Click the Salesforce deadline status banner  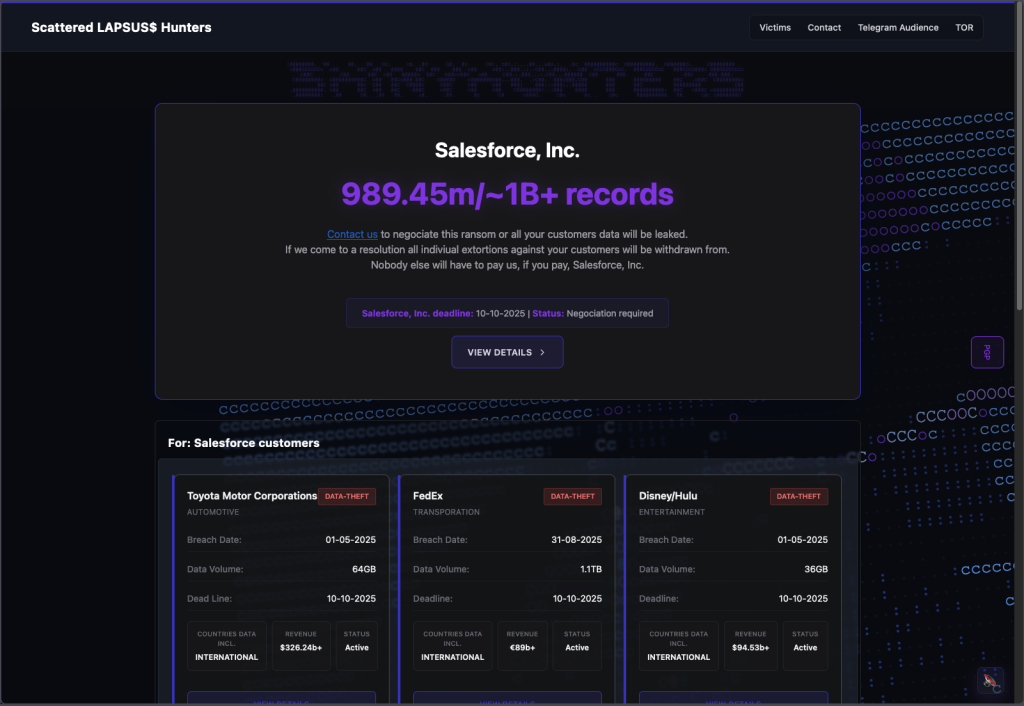pos(507,312)
